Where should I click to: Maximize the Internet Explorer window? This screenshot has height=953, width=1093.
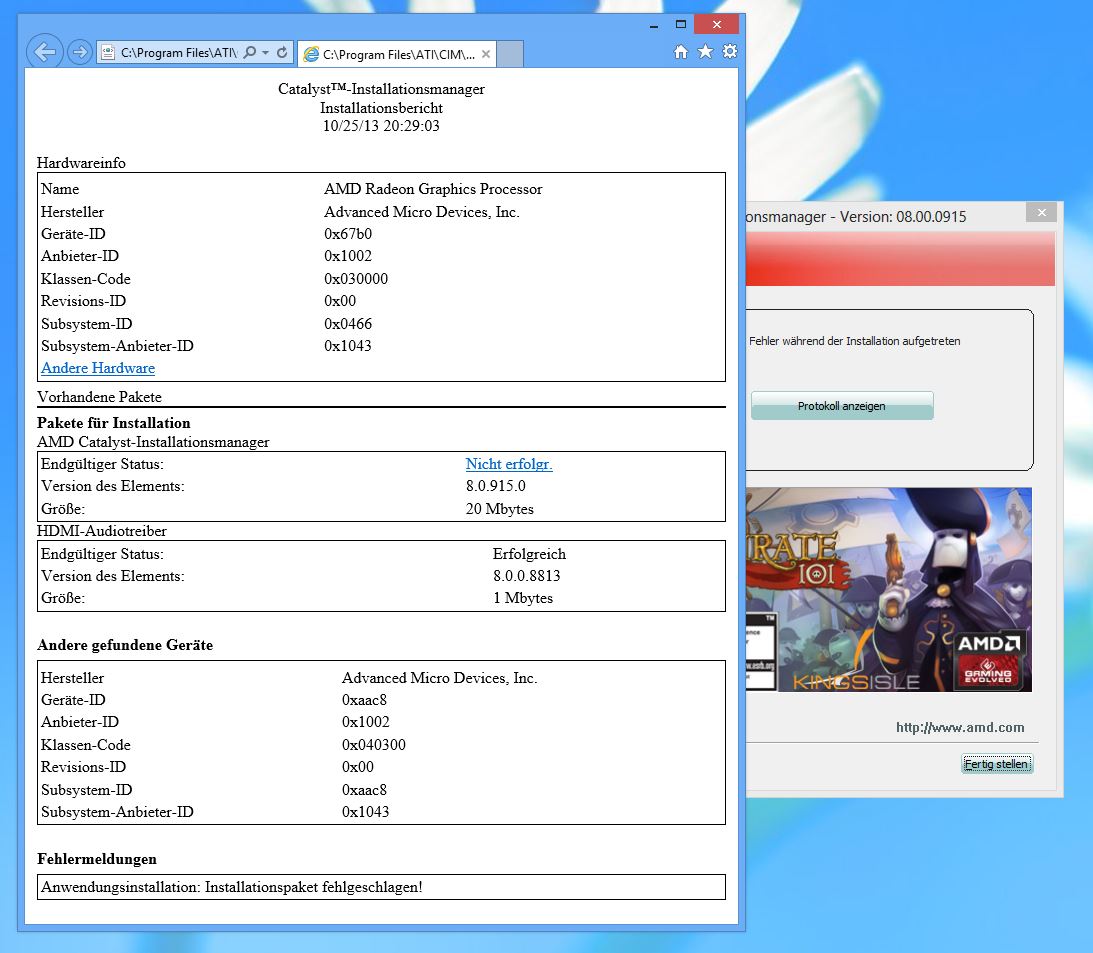[681, 24]
